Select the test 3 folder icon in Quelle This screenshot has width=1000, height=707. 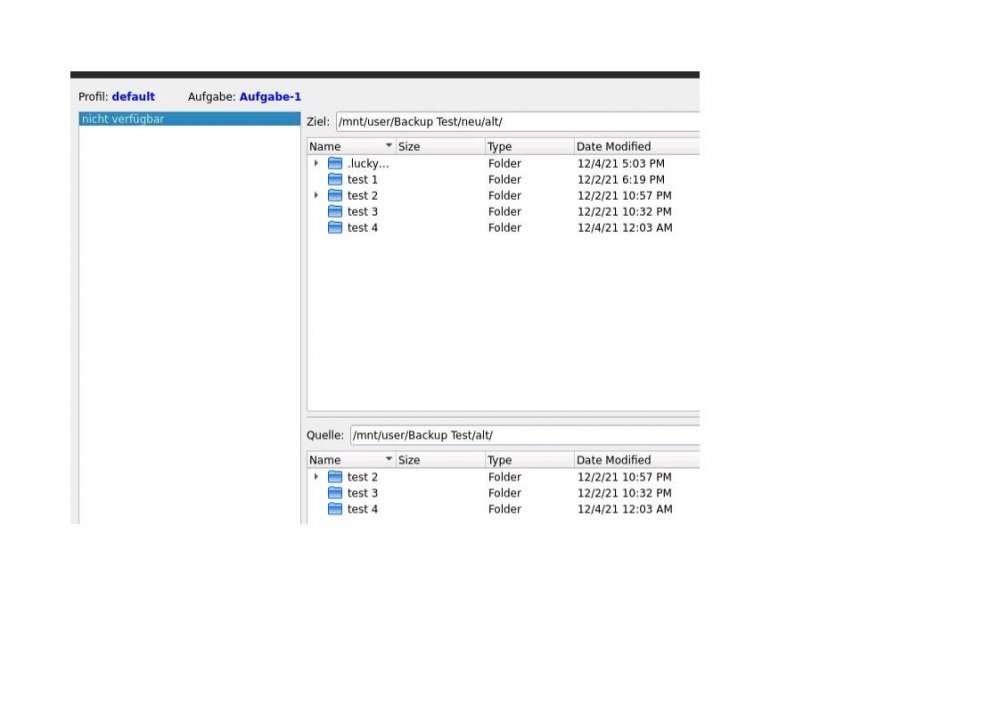(335, 493)
